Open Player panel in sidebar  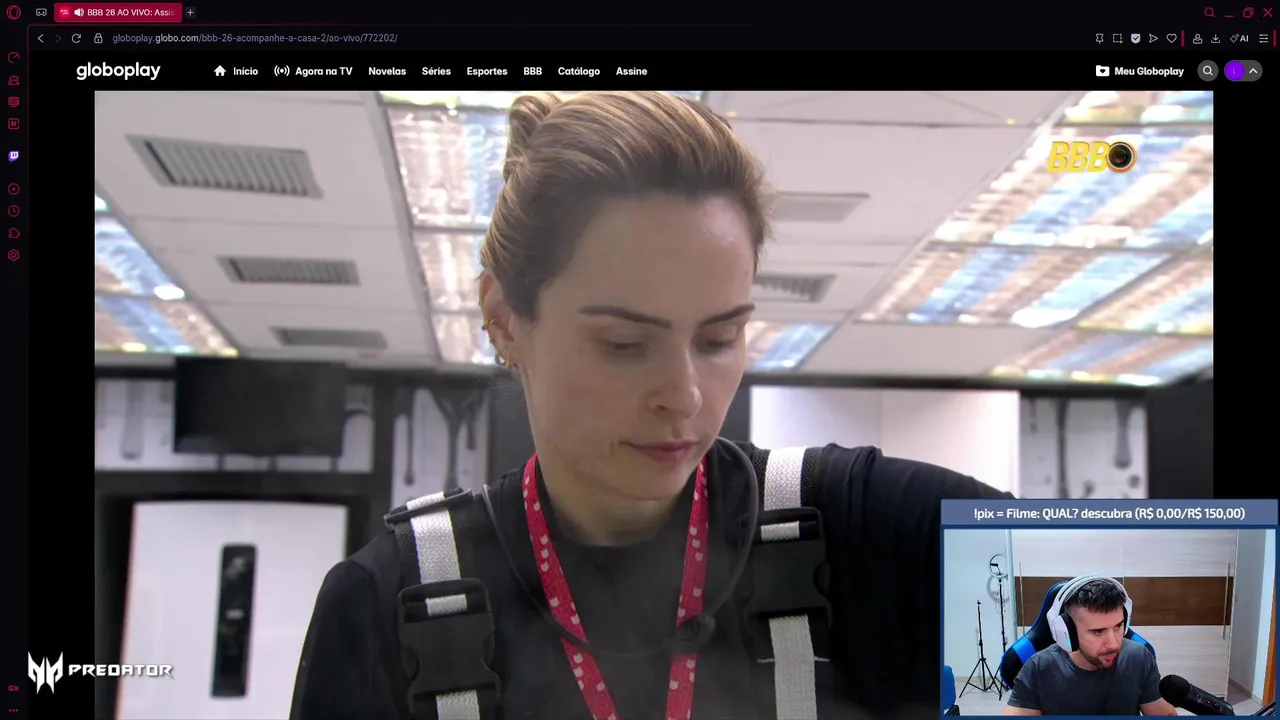[x=14, y=189]
